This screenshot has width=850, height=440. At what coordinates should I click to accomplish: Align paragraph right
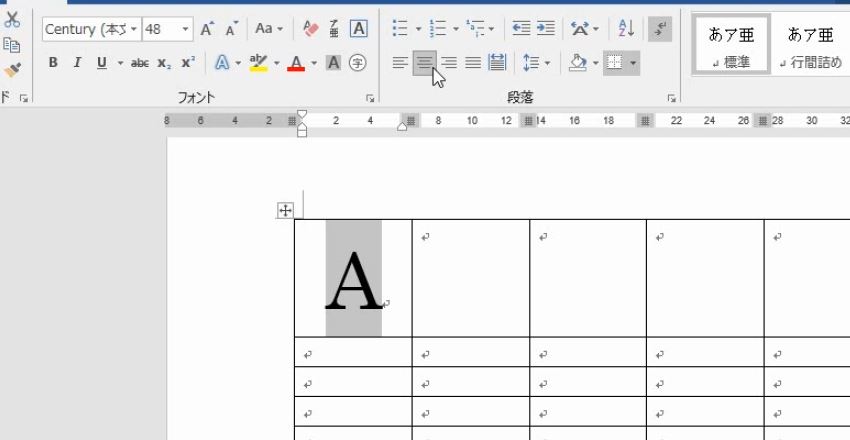tap(448, 63)
